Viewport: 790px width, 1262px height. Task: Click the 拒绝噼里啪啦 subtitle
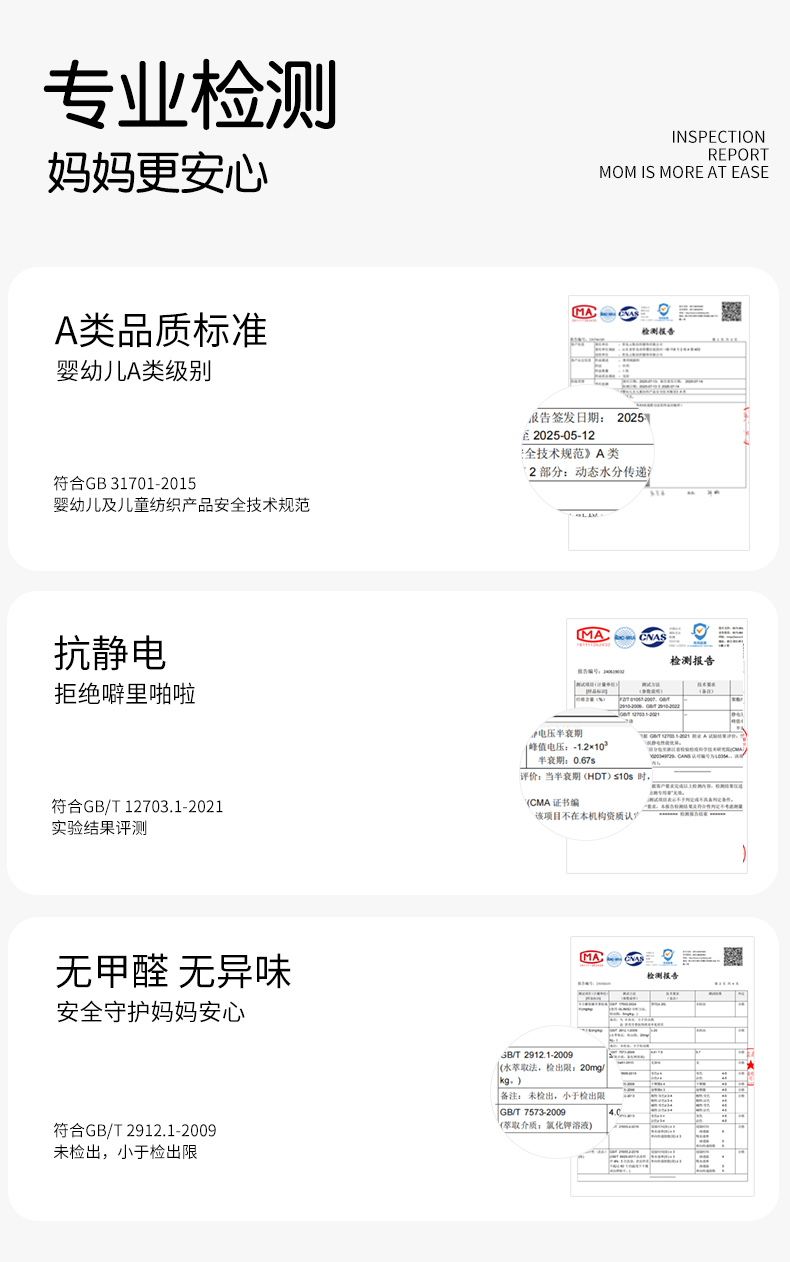(x=125, y=694)
